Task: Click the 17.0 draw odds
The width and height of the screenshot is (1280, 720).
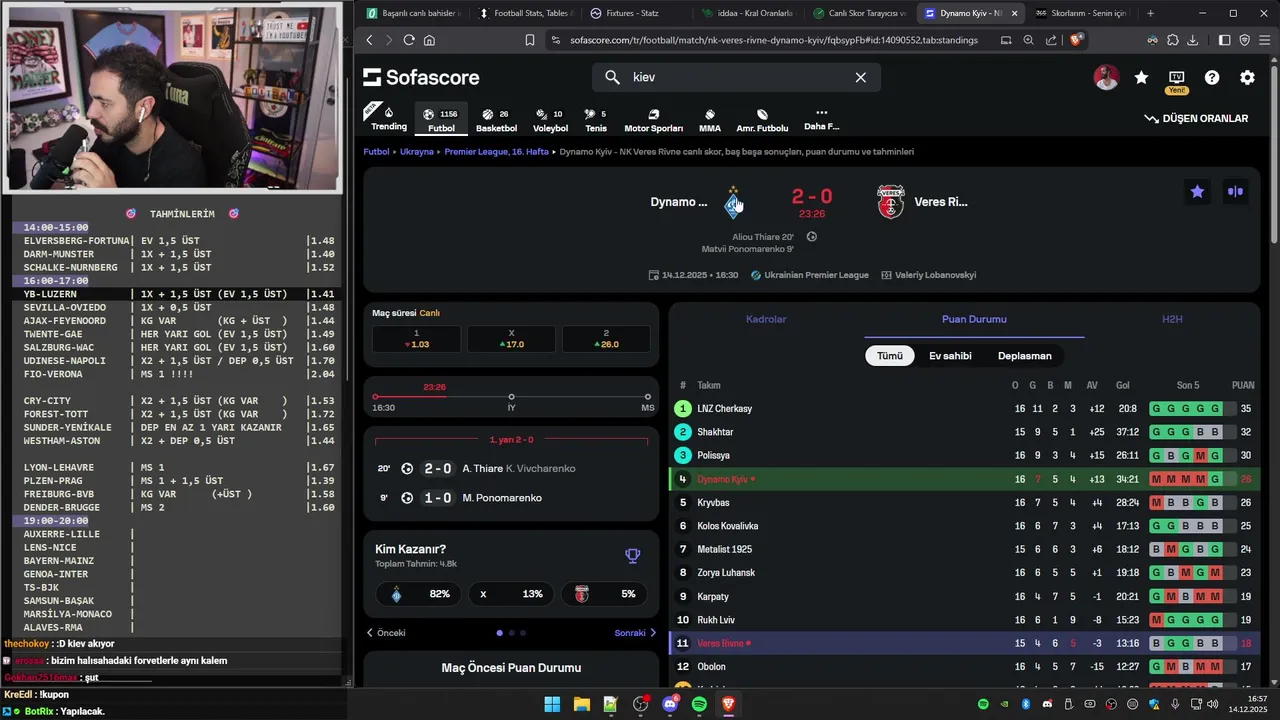Action: pos(511,339)
